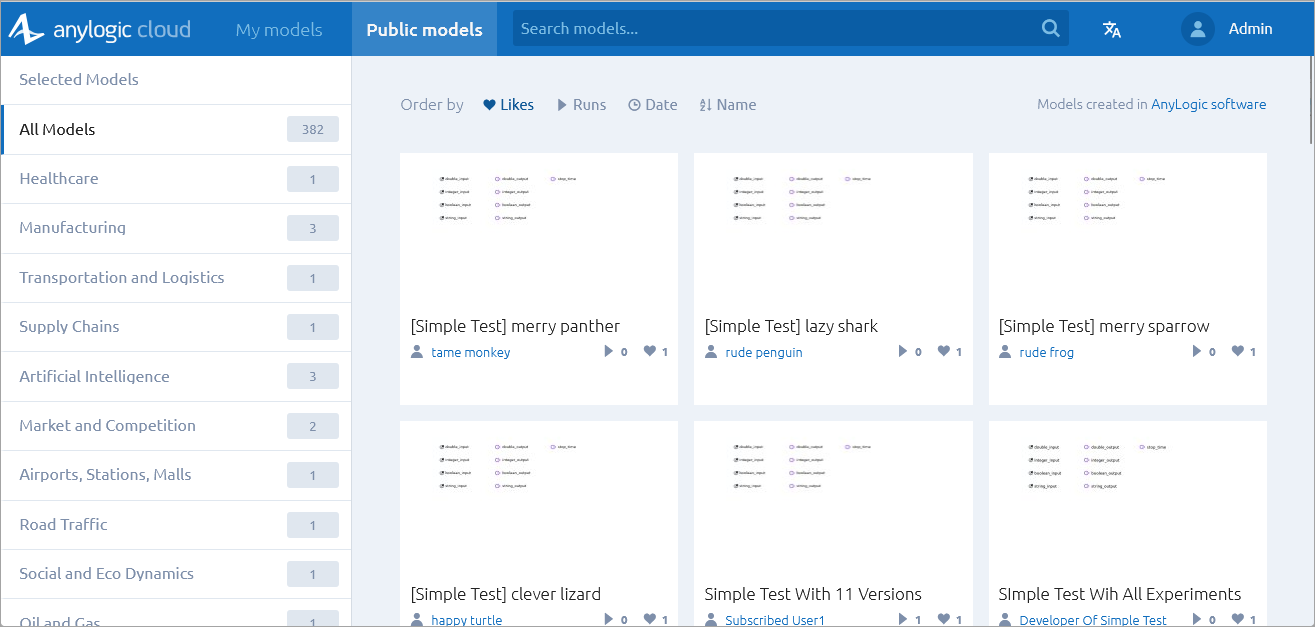Click the runs play icon on merry sparrow card
1315x627 pixels.
[x=1196, y=351]
